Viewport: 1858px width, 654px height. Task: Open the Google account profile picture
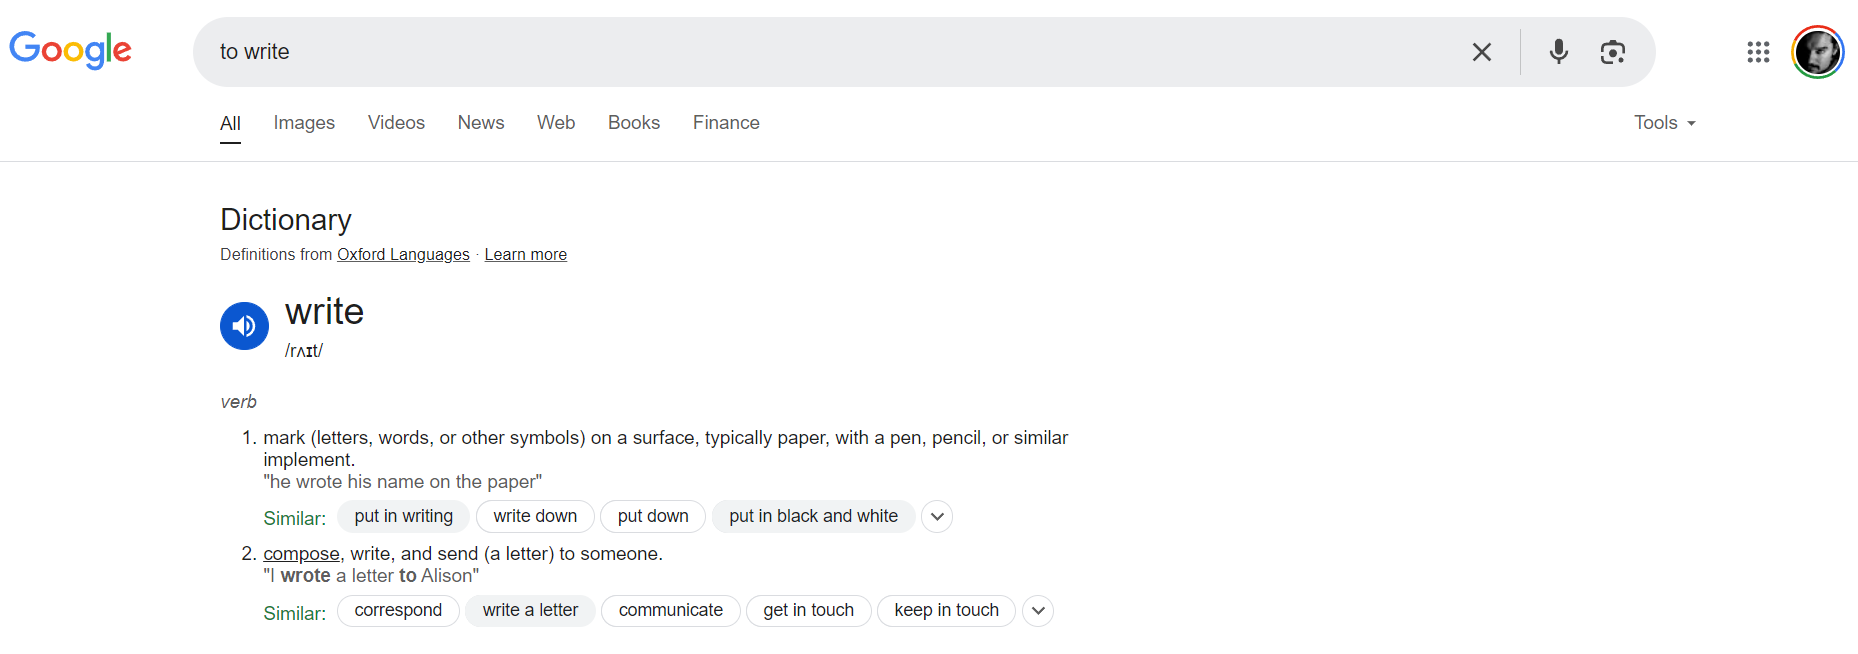(1817, 52)
